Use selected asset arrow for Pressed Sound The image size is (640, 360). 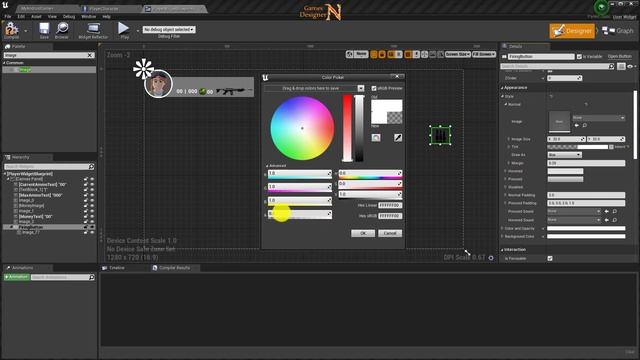tap(607, 211)
